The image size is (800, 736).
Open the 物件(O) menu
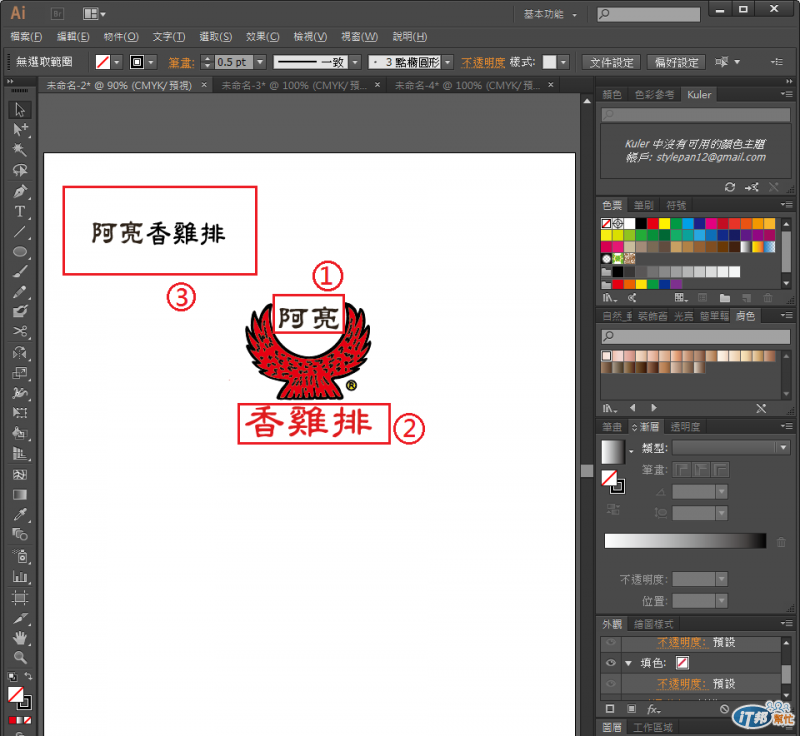pos(121,37)
